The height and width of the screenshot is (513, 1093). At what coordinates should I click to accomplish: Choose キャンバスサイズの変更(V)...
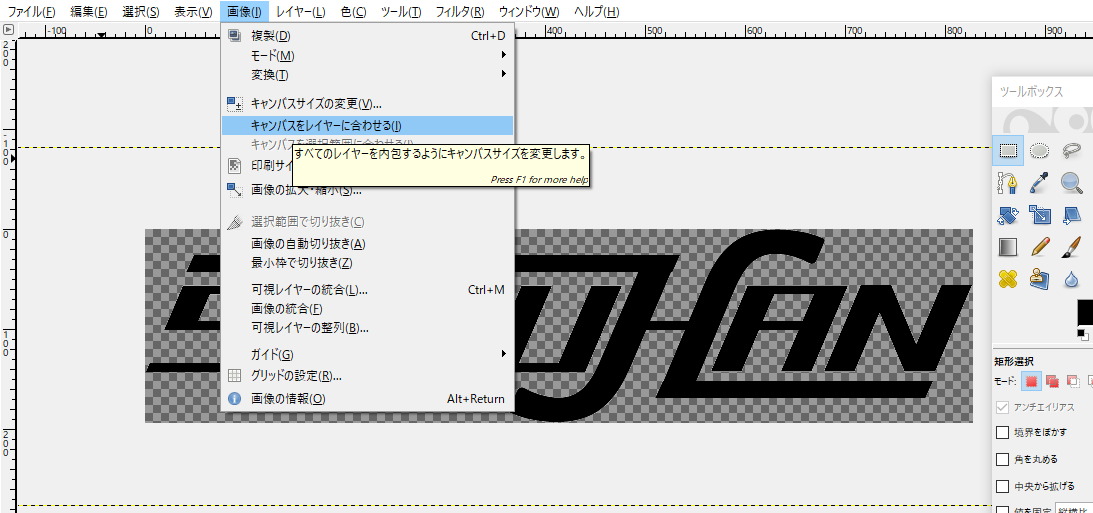[367, 104]
